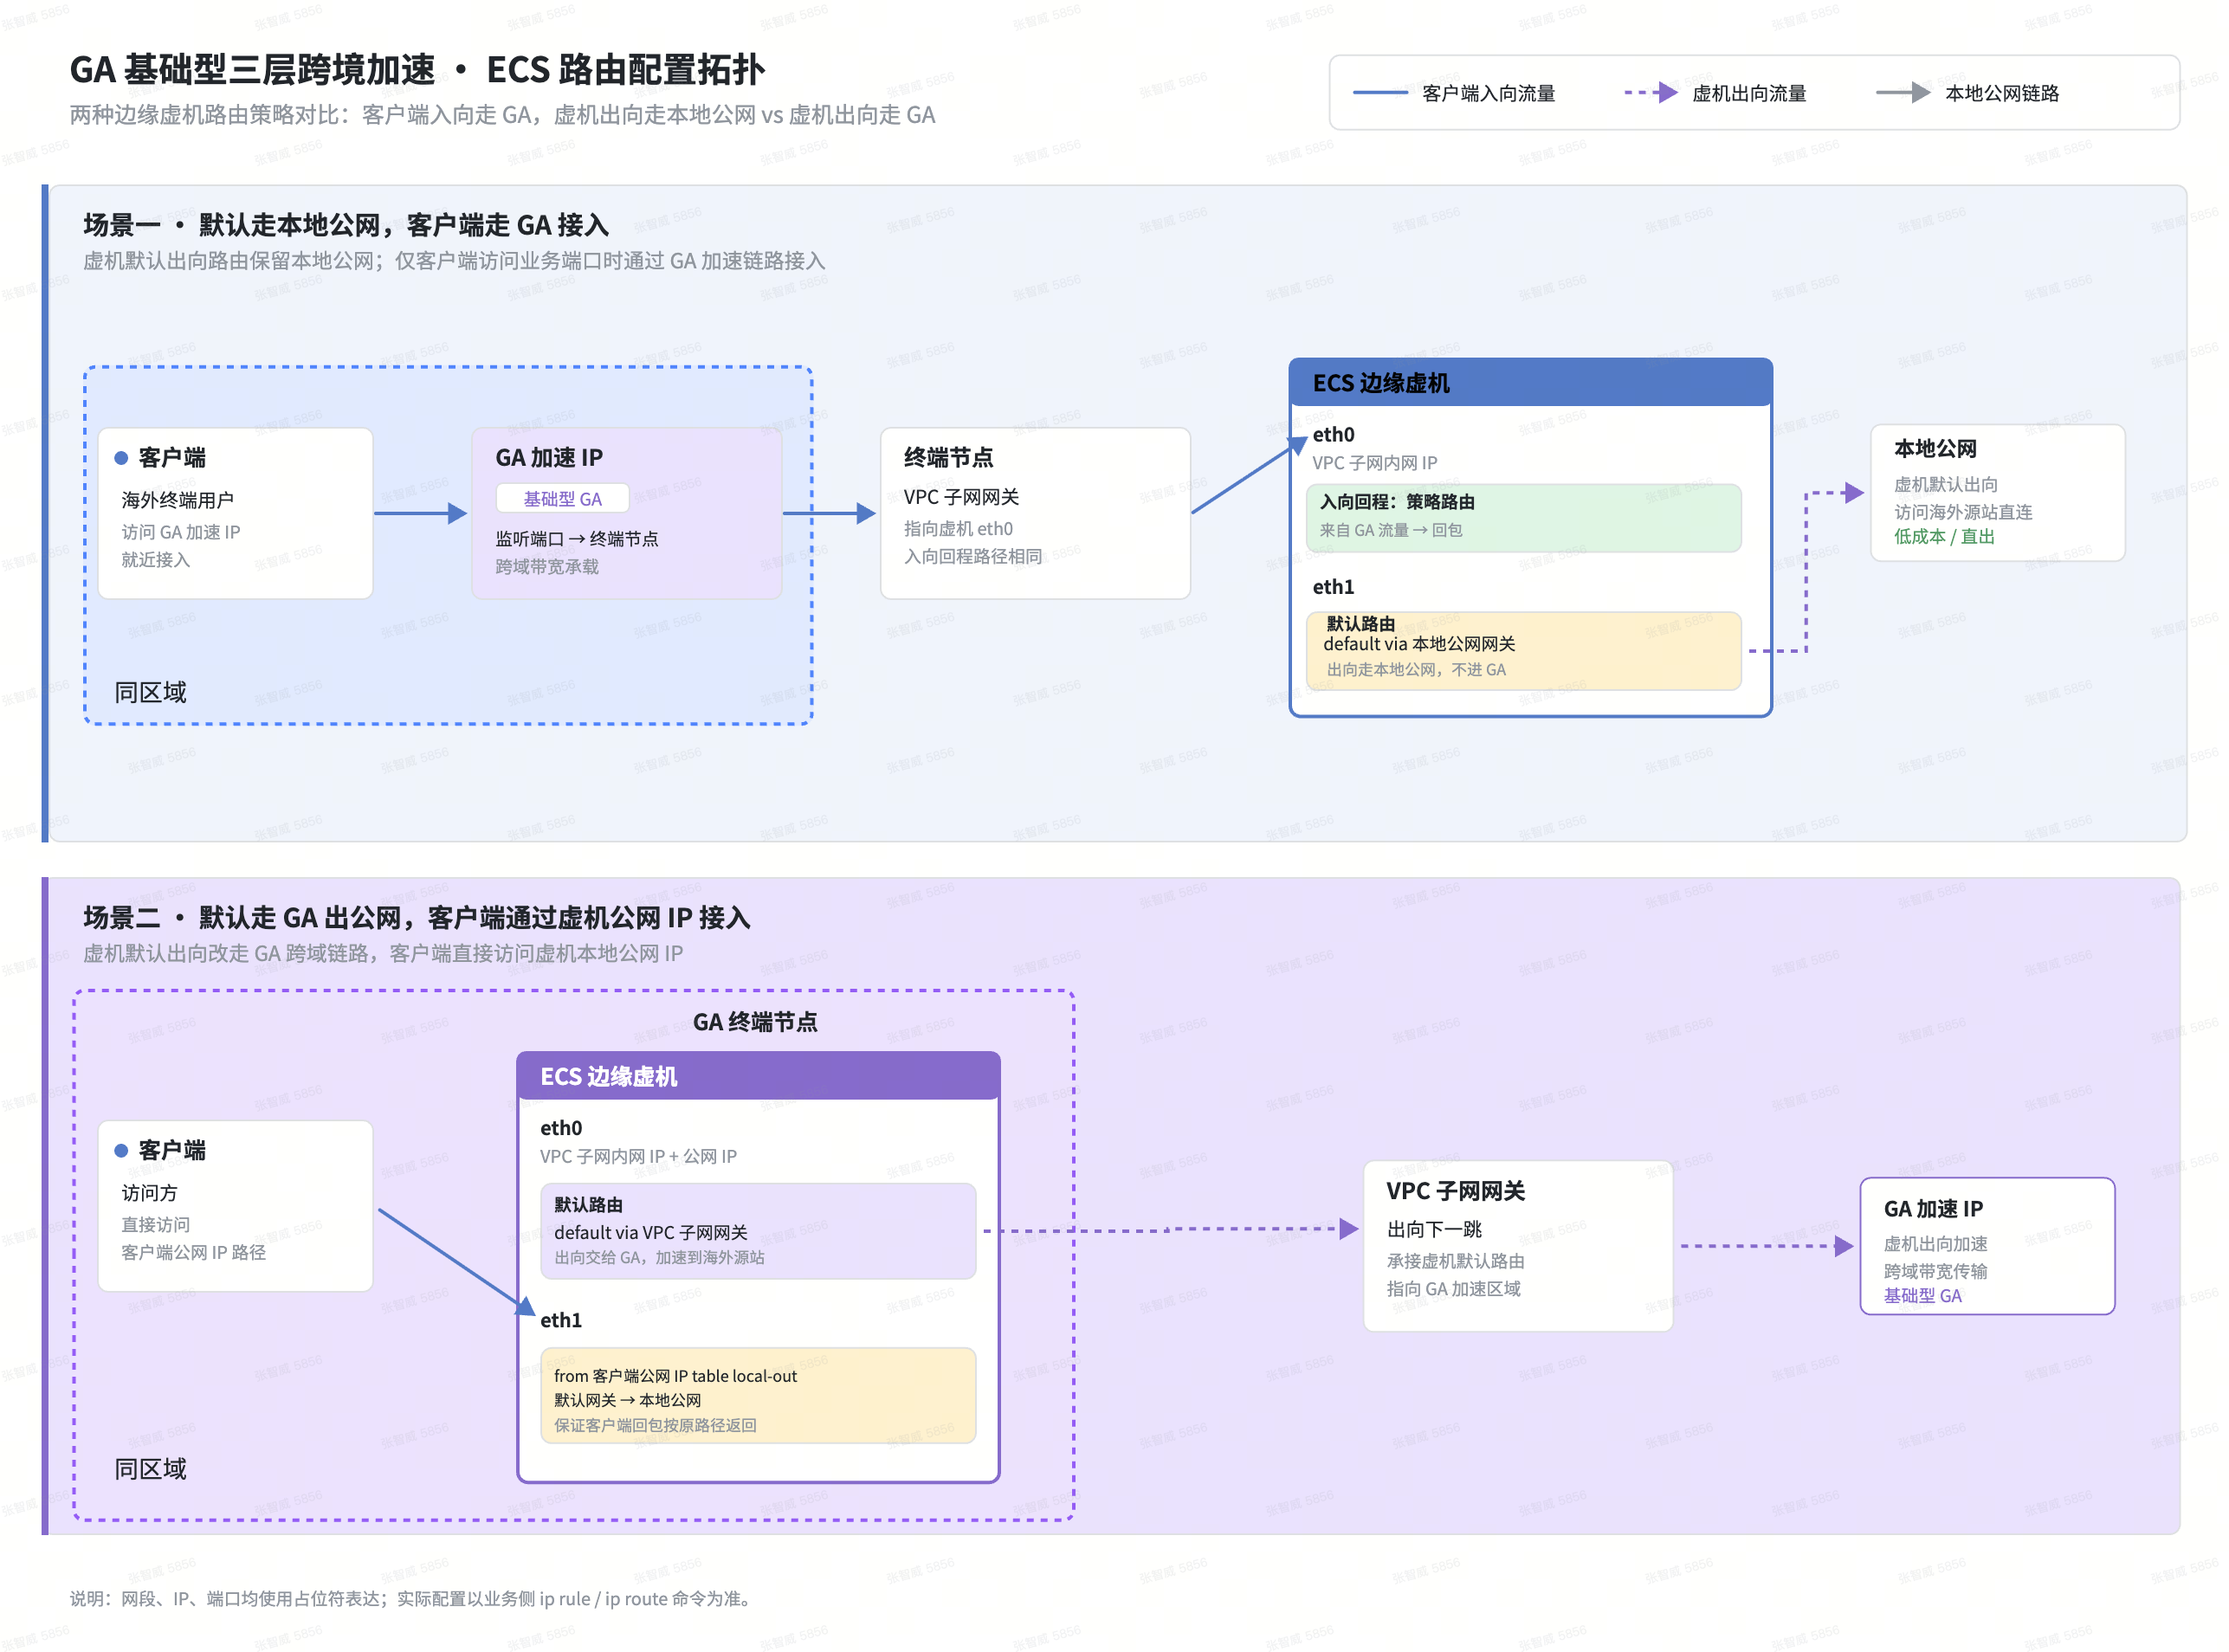The image size is (2229, 1652).
Task: Click the eth0 label in scenario one
Action: (1333, 435)
